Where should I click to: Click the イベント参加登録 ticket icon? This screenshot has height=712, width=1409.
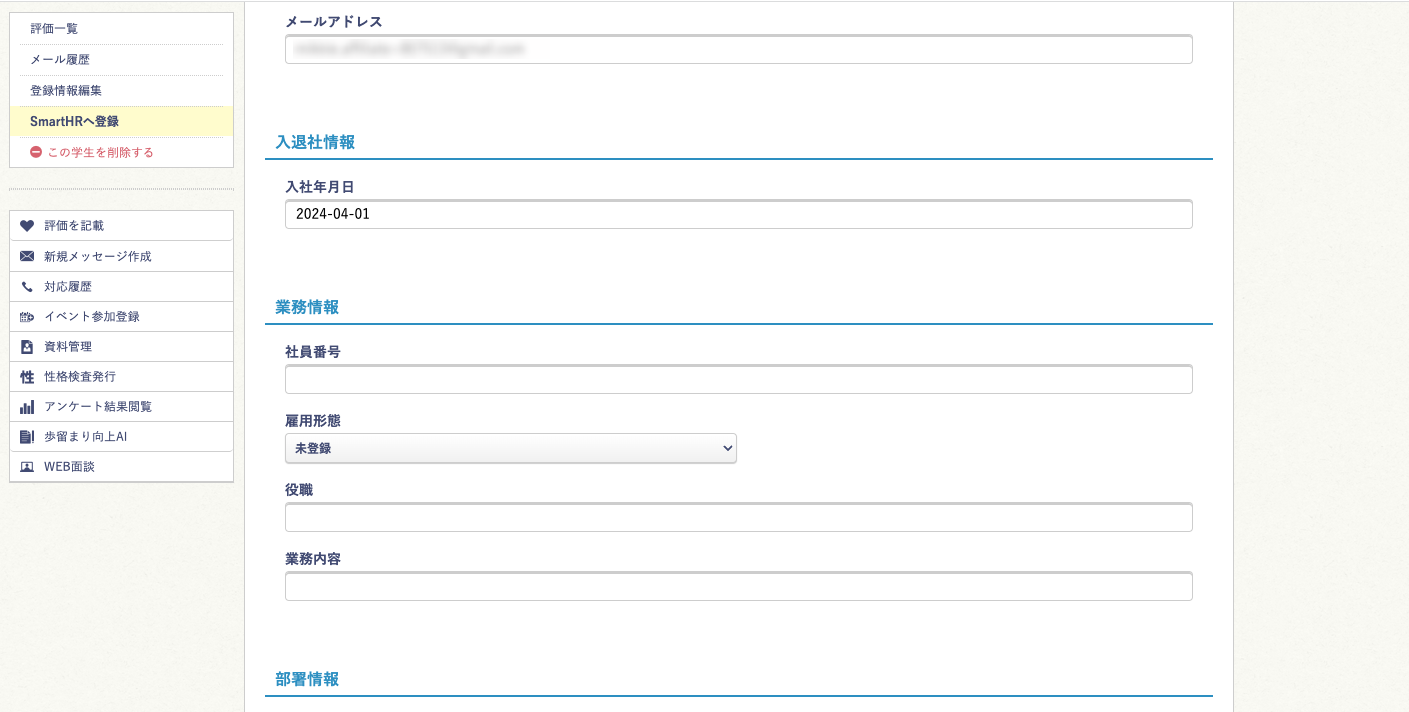click(27, 317)
